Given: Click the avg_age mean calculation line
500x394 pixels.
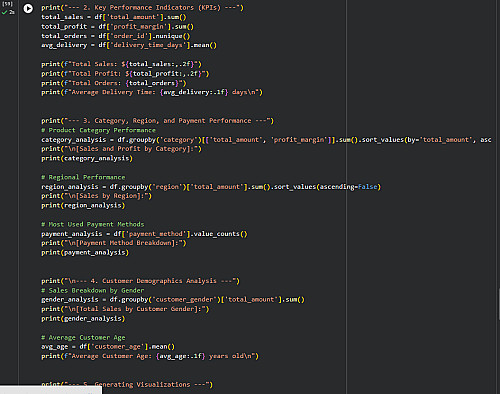Looking at the screenshot, I should click(108, 347).
